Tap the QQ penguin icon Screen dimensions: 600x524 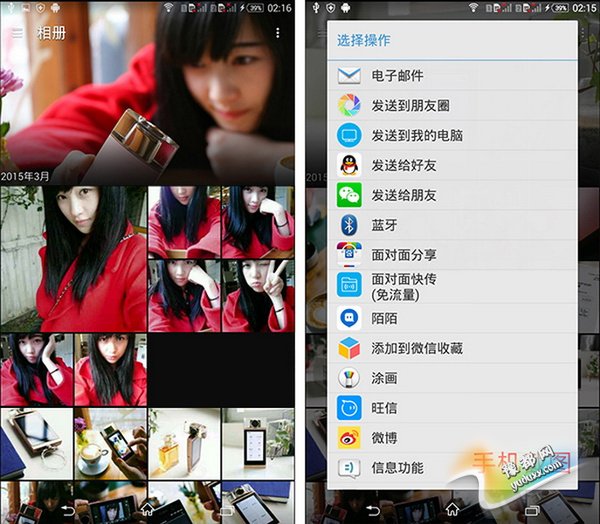349,165
